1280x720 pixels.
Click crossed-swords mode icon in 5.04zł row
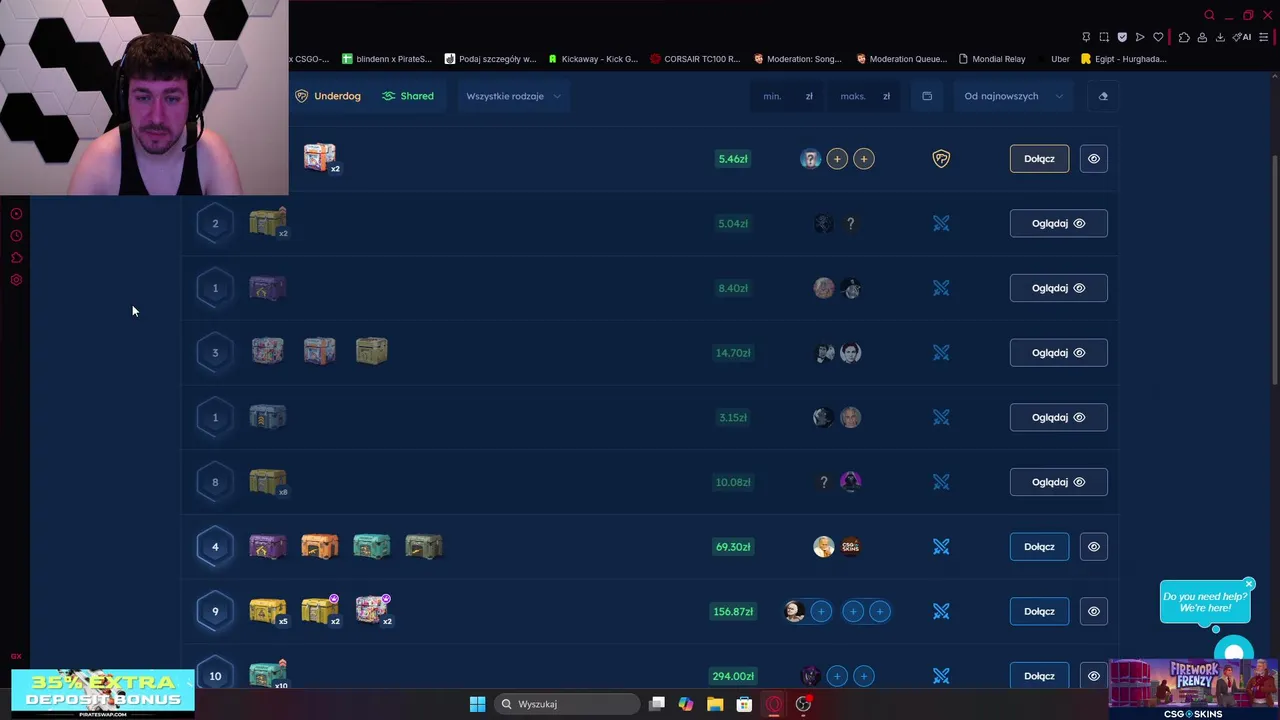coord(941,223)
